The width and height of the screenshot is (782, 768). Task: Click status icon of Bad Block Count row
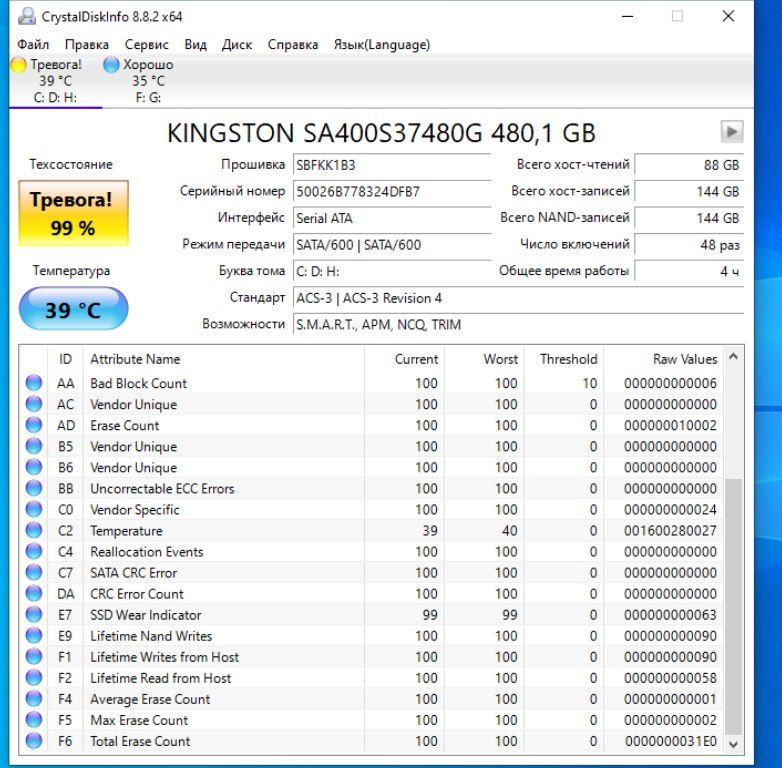click(33, 383)
